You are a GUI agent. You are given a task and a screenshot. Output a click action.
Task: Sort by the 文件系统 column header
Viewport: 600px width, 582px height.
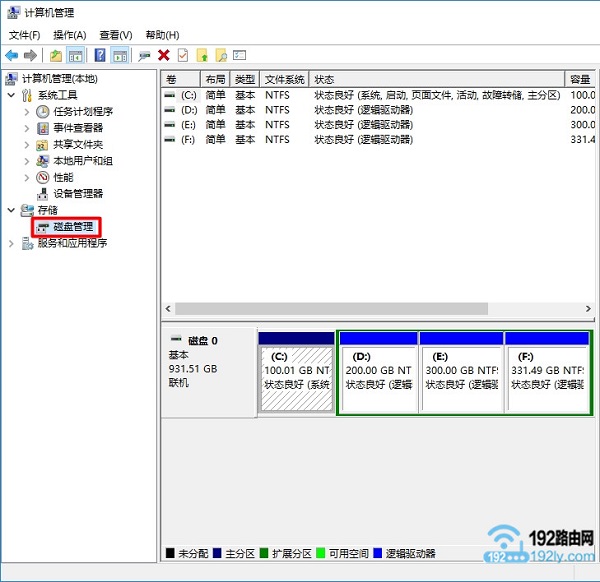(x=284, y=79)
